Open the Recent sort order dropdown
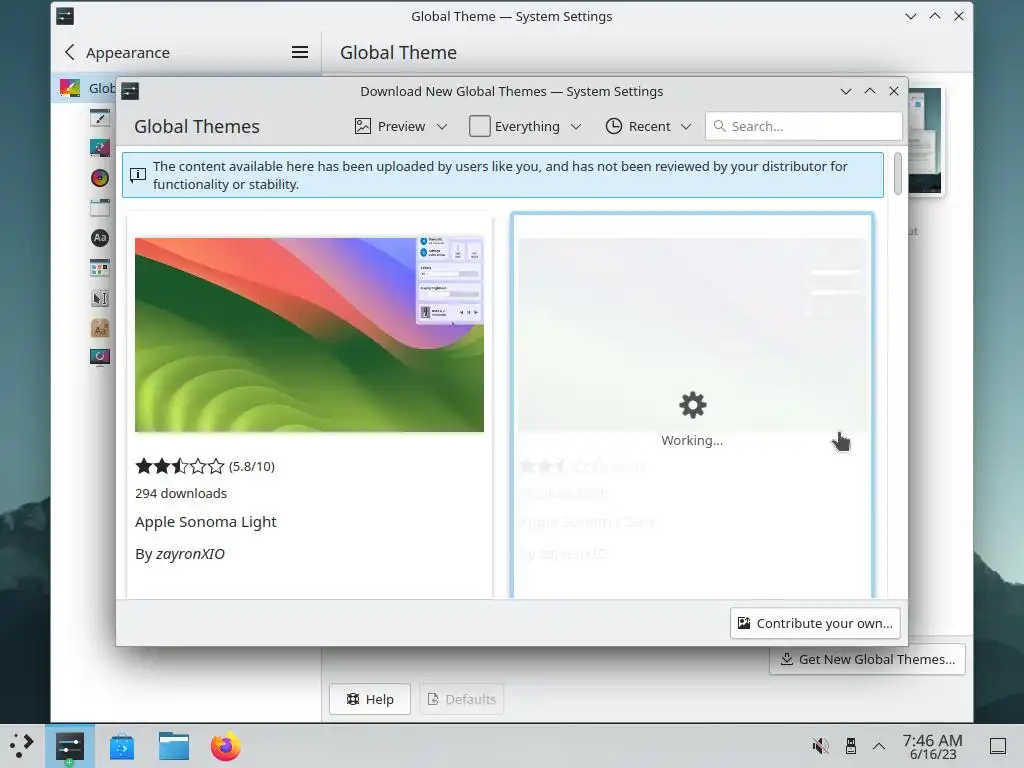1024x768 pixels. pyautogui.click(x=648, y=126)
